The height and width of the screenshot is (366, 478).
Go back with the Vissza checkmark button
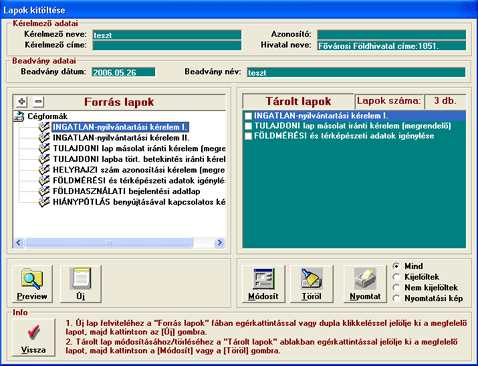coord(33,337)
